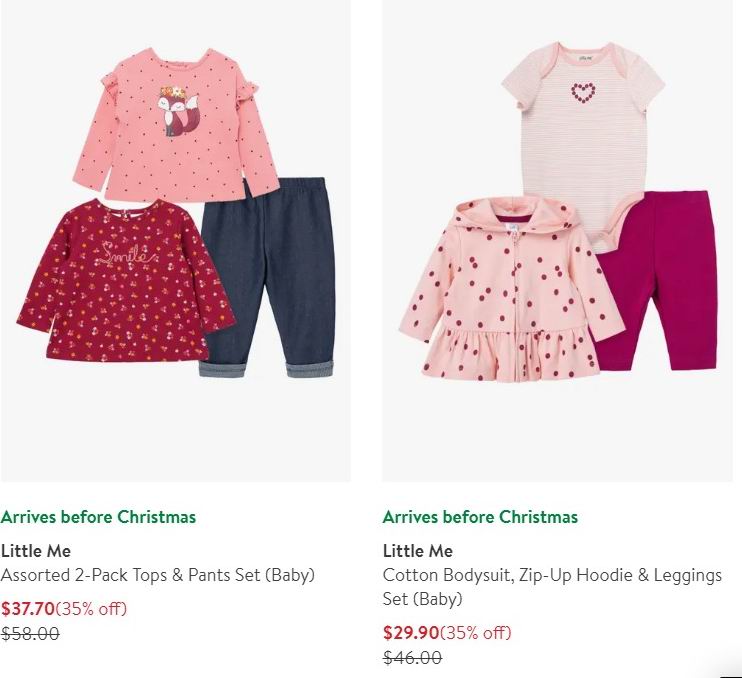
Task: Click Little Me brand above Tops & Pants Set
Action: pos(36,551)
